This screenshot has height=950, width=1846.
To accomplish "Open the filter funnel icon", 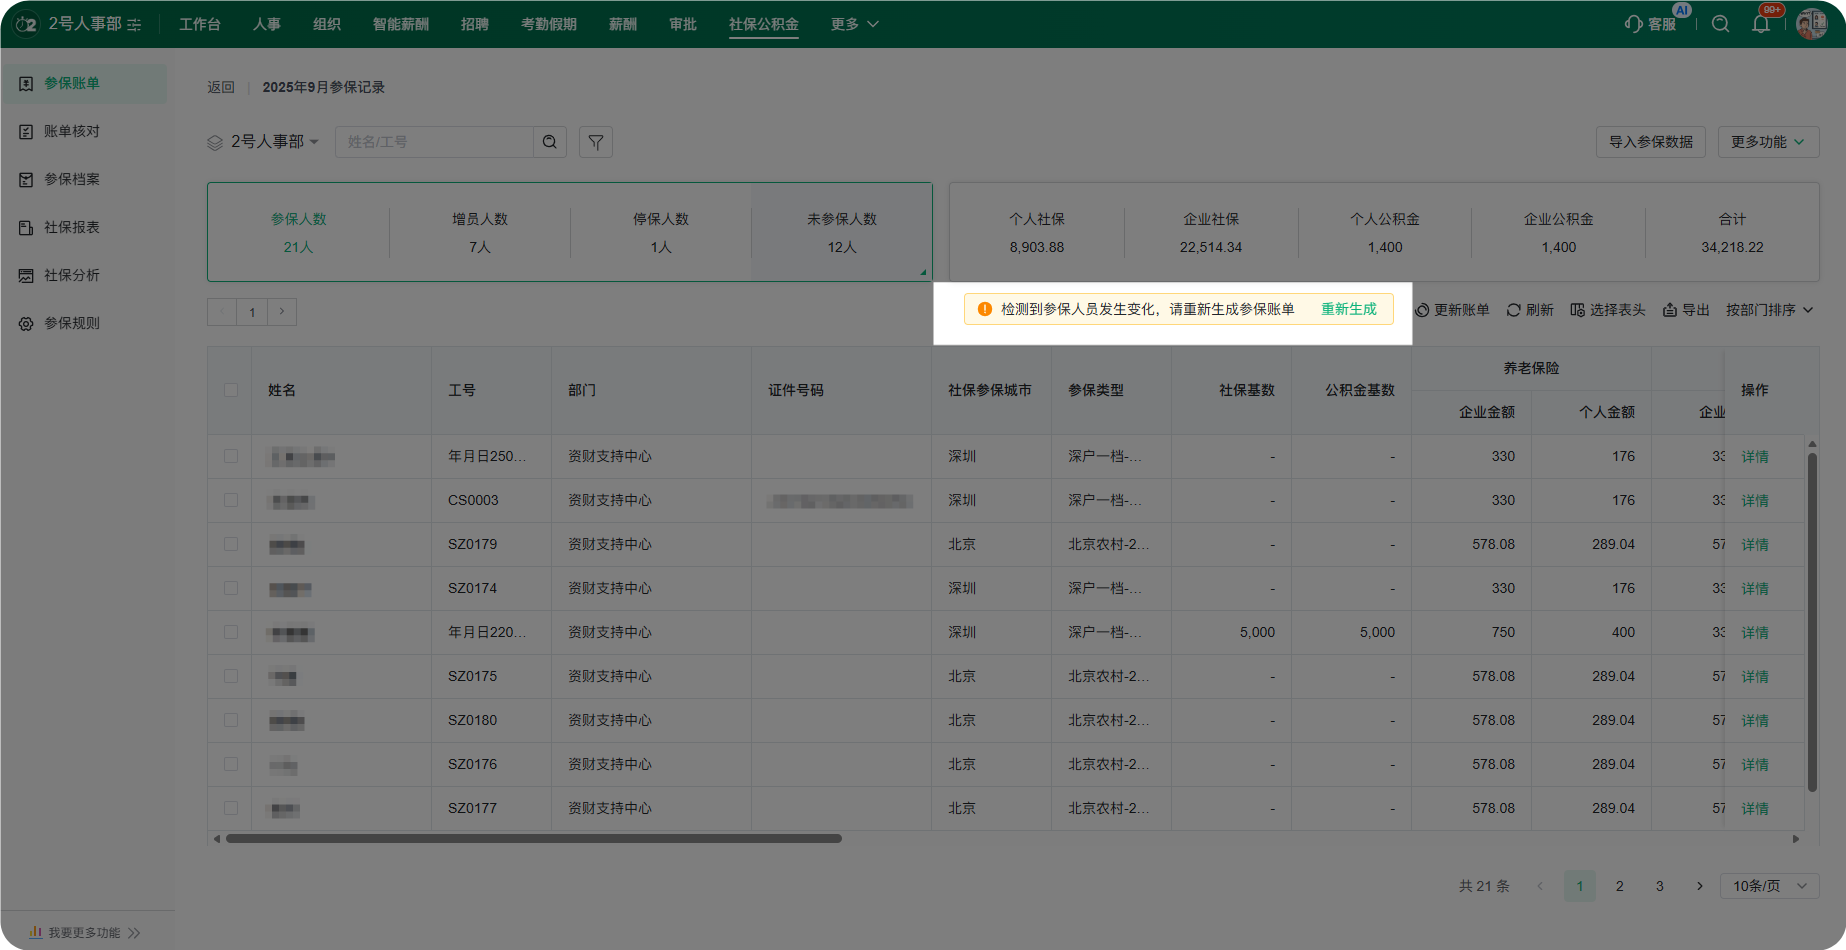I will pyautogui.click(x=596, y=142).
